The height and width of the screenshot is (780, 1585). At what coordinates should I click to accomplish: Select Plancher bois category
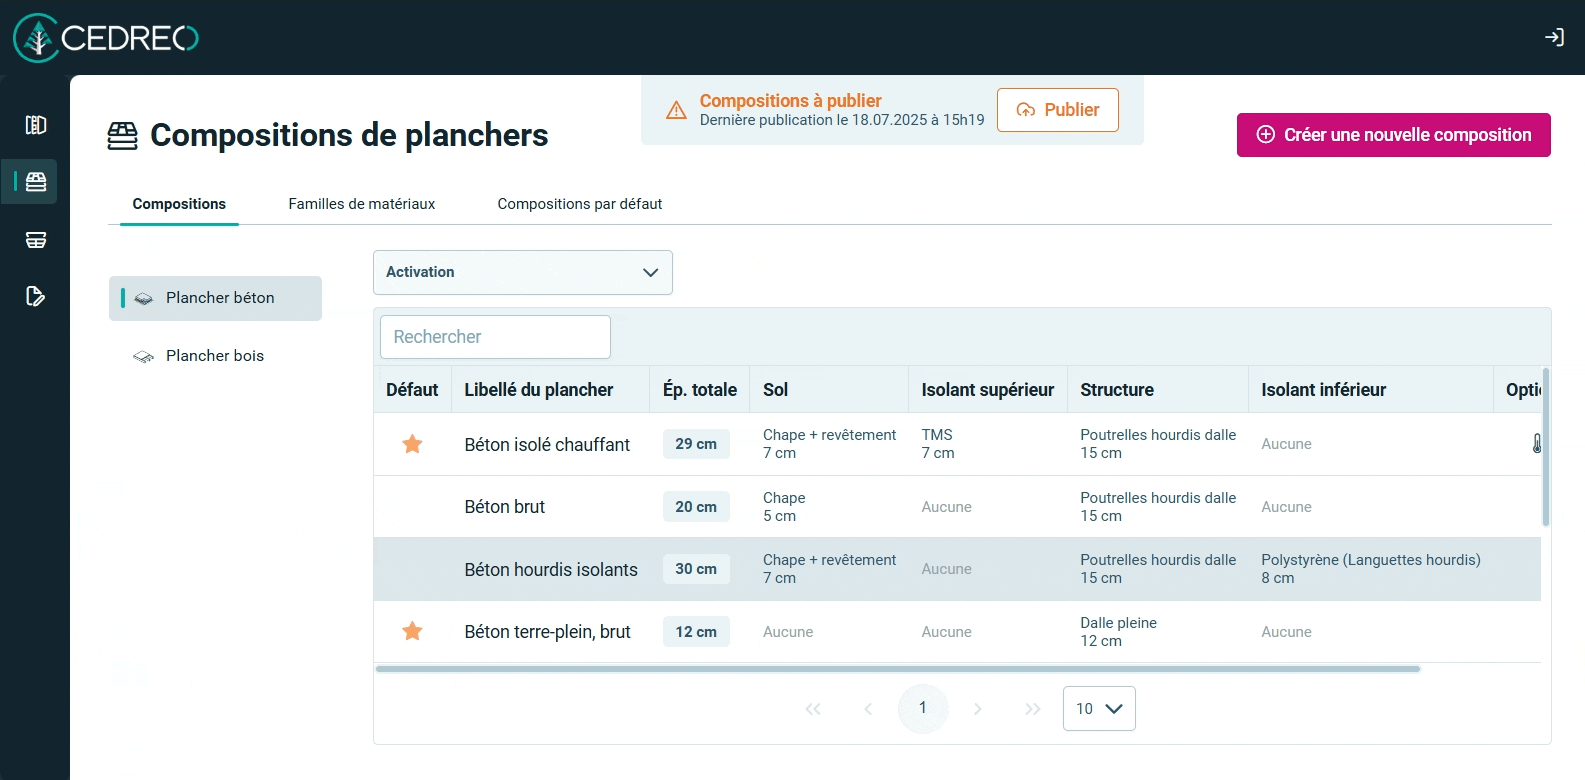pos(215,356)
